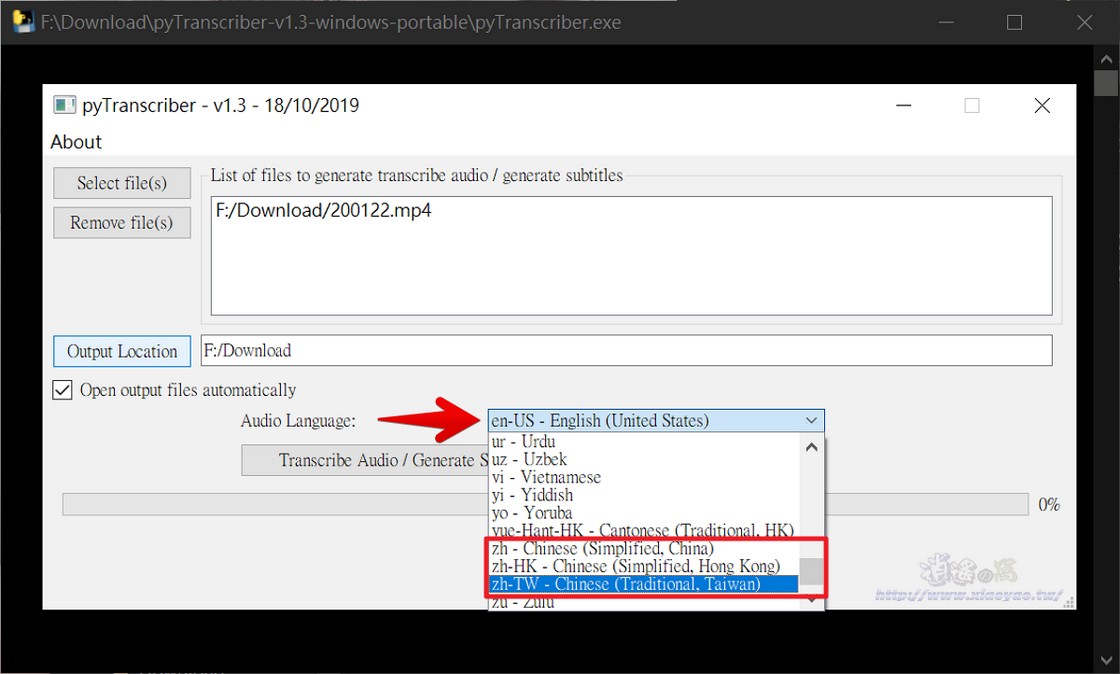Collapse the Audio Language combo box arrow
The image size is (1120, 674).
click(811, 421)
